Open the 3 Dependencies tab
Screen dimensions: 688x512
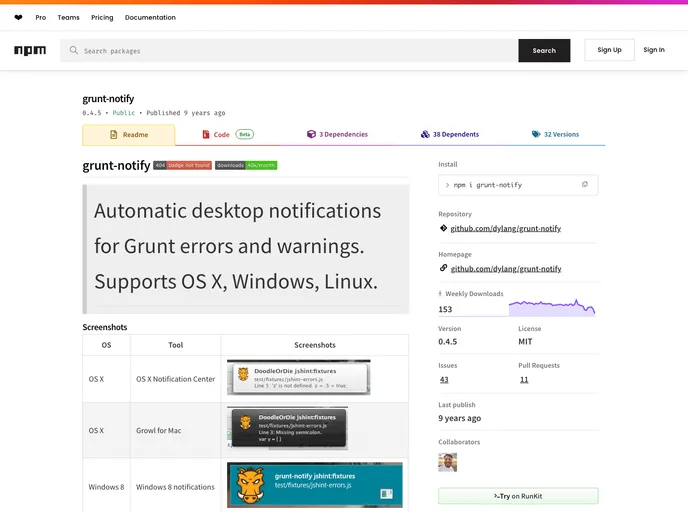(337, 135)
